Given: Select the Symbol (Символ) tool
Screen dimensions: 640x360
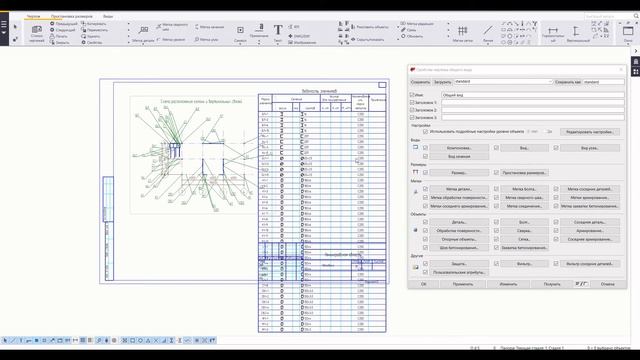Looking at the screenshot, I should pos(240,33).
